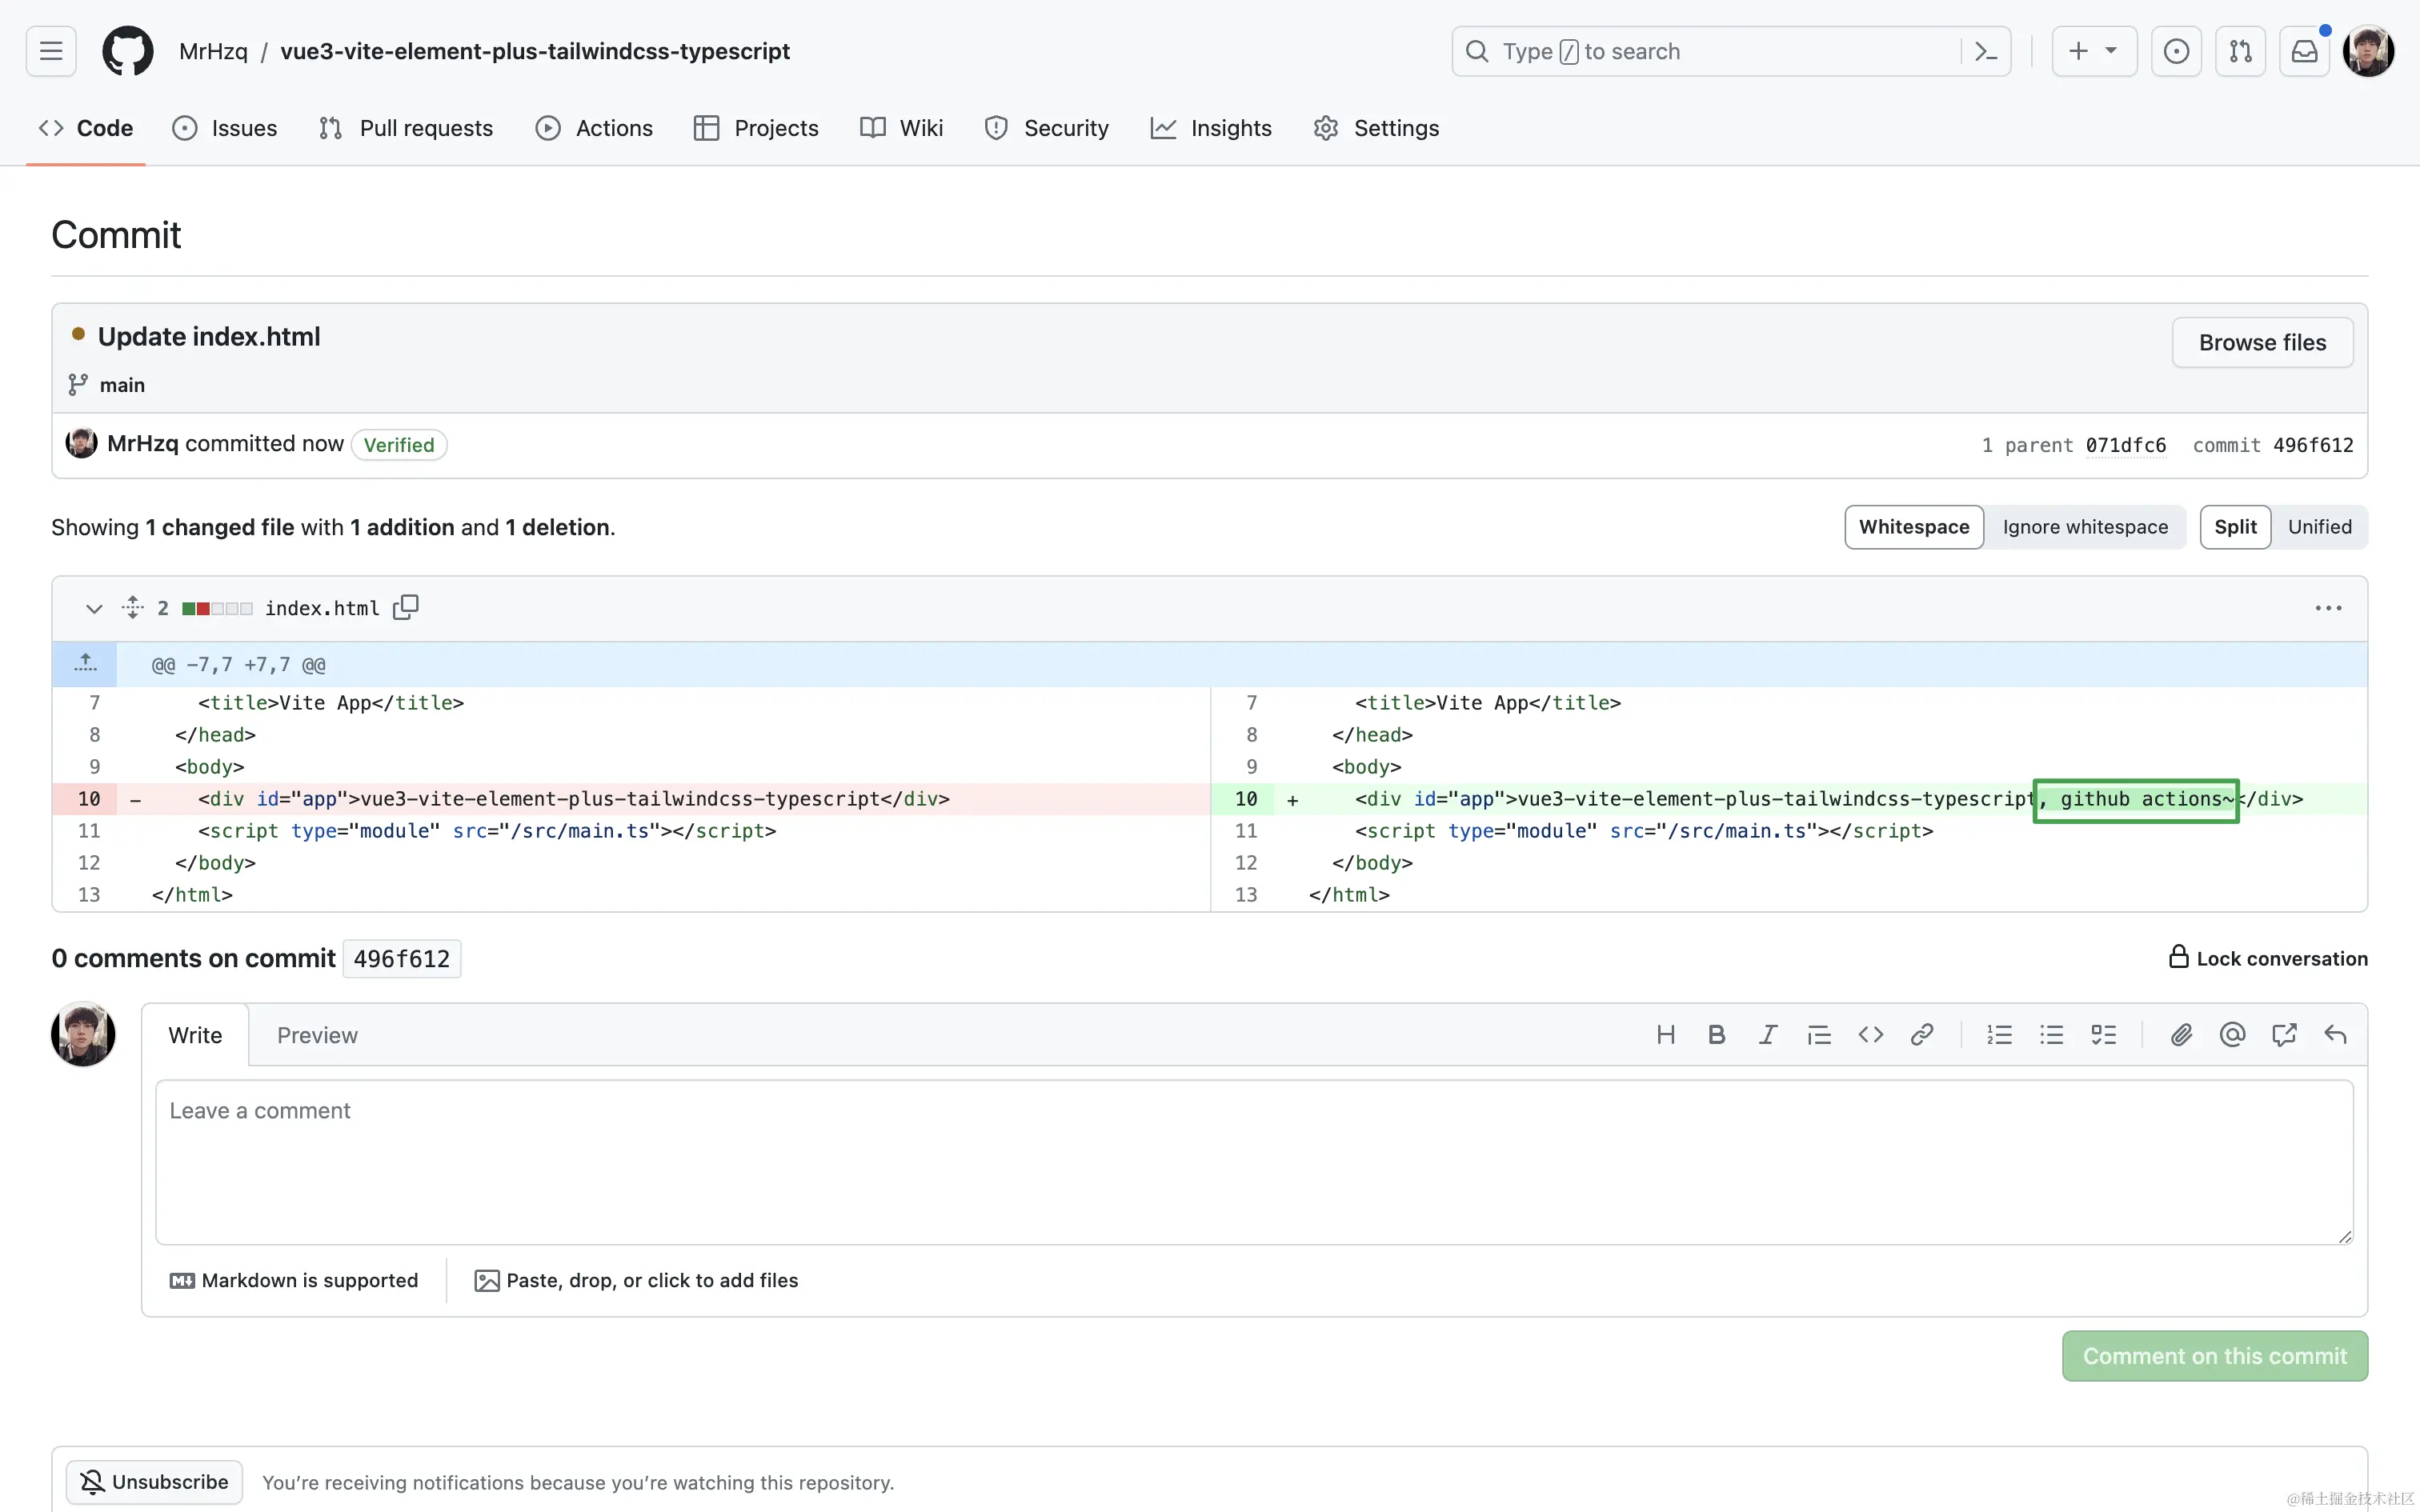Switch to the Preview comment tab

317,1035
